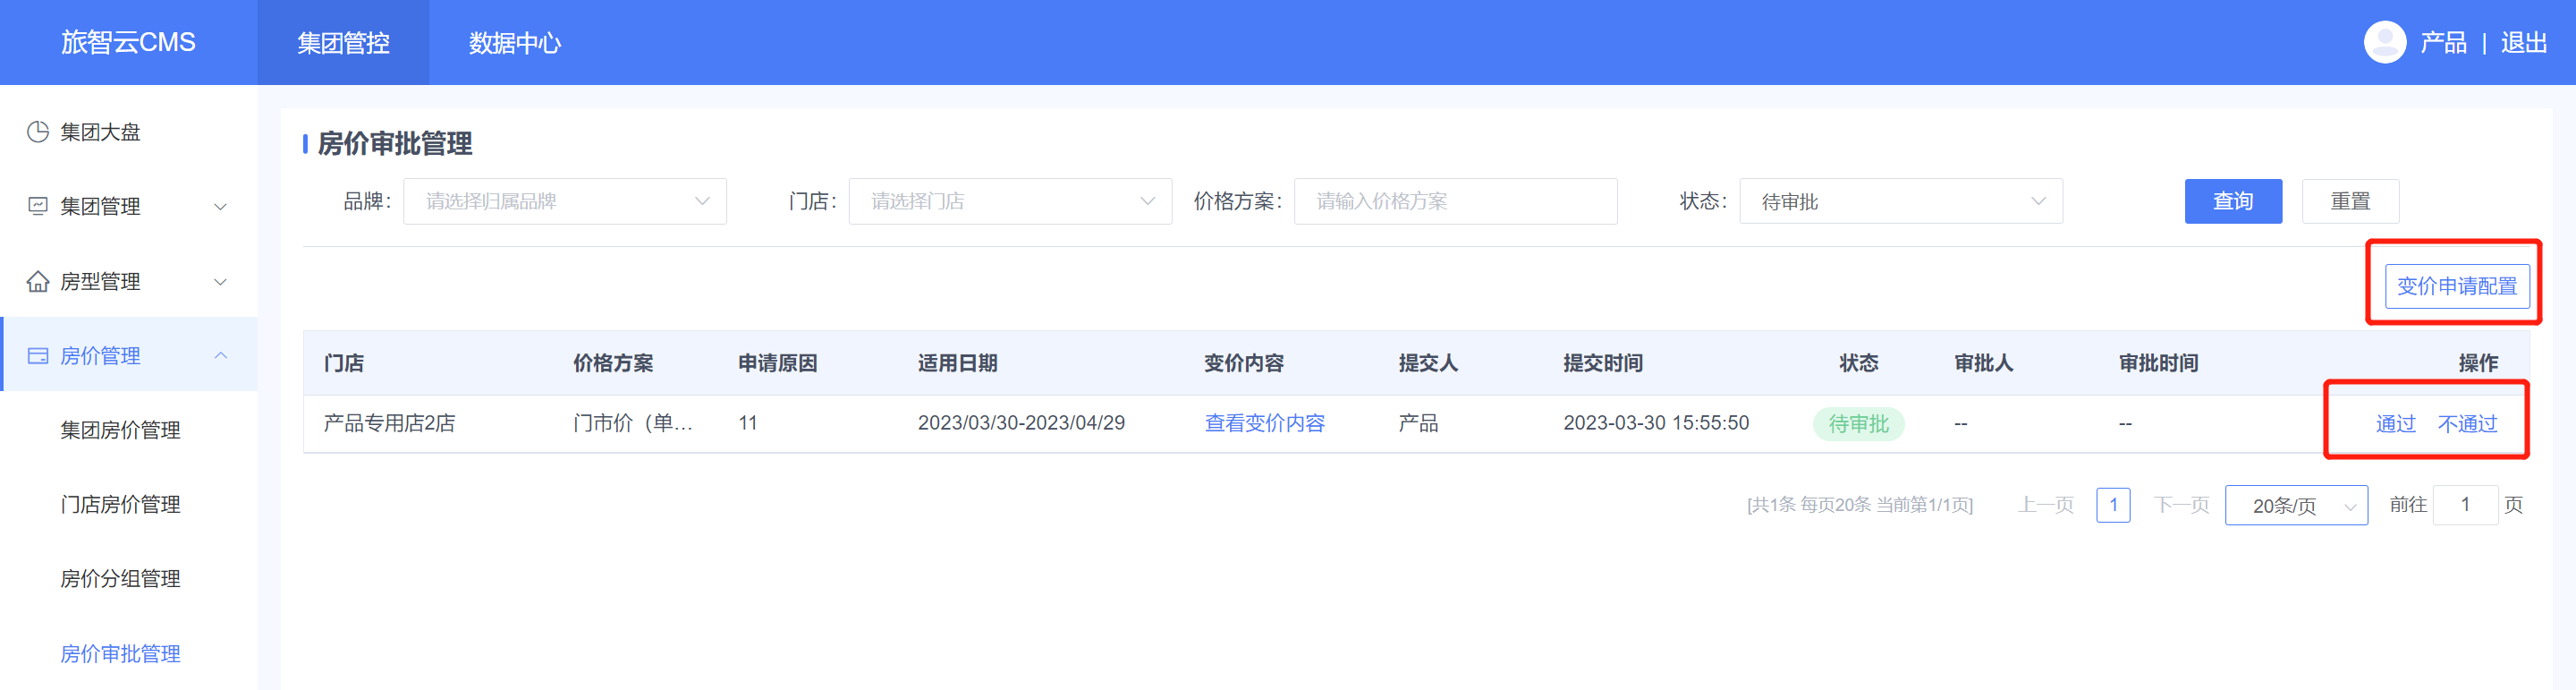The height and width of the screenshot is (690, 2576).
Task: Click the 变价内容 column header
Action: (1244, 363)
